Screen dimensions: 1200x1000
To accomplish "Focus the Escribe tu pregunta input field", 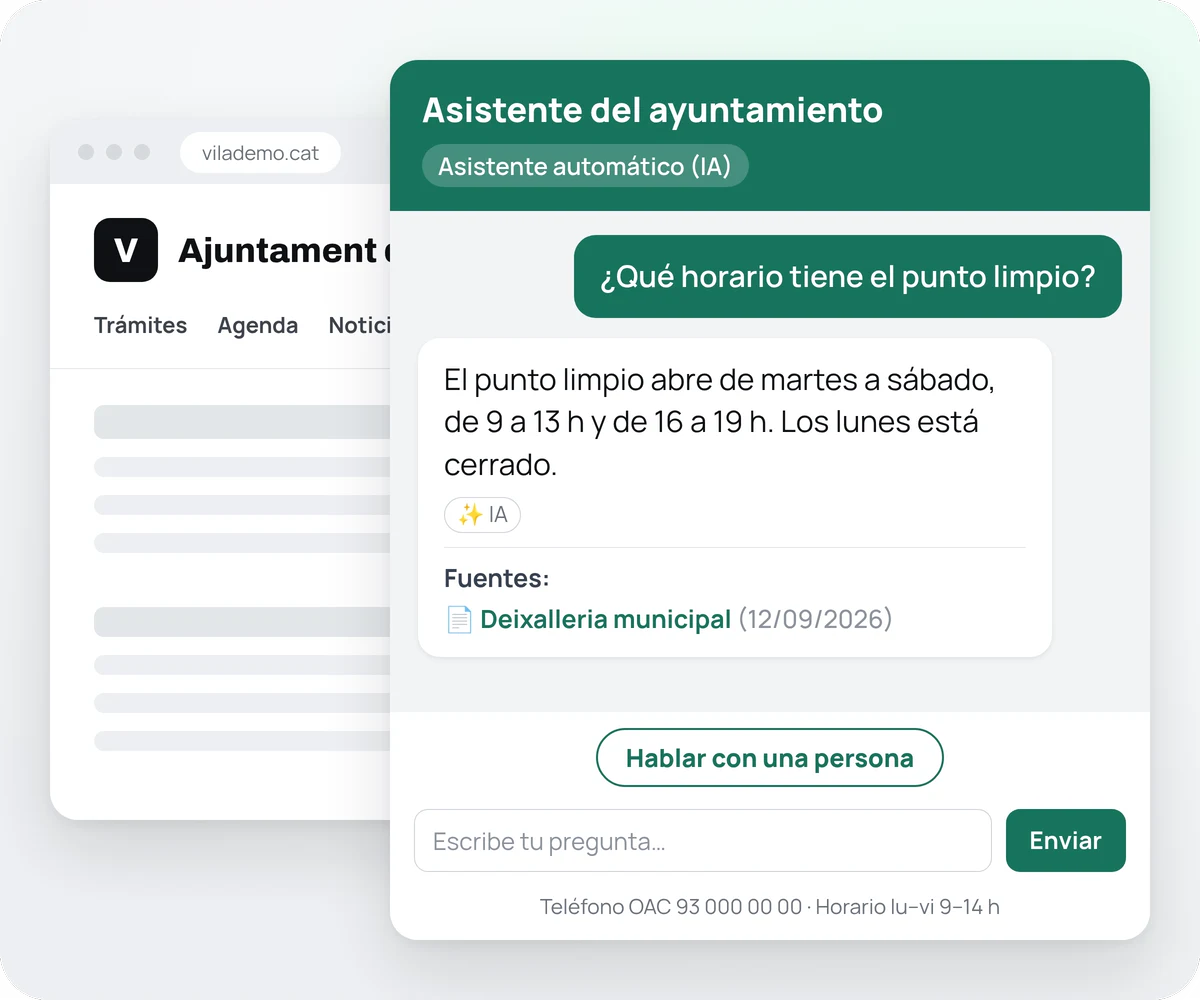I will pyautogui.click(x=703, y=841).
